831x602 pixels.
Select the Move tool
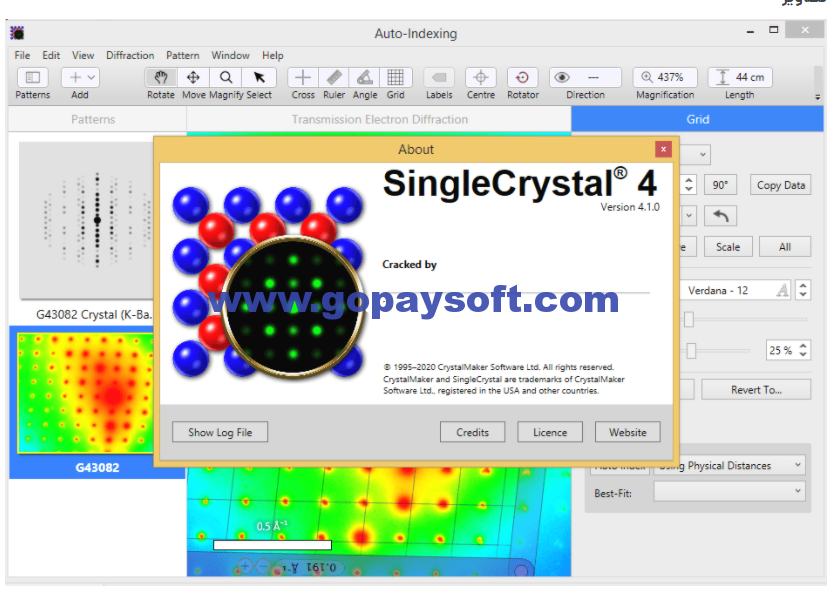(193, 77)
